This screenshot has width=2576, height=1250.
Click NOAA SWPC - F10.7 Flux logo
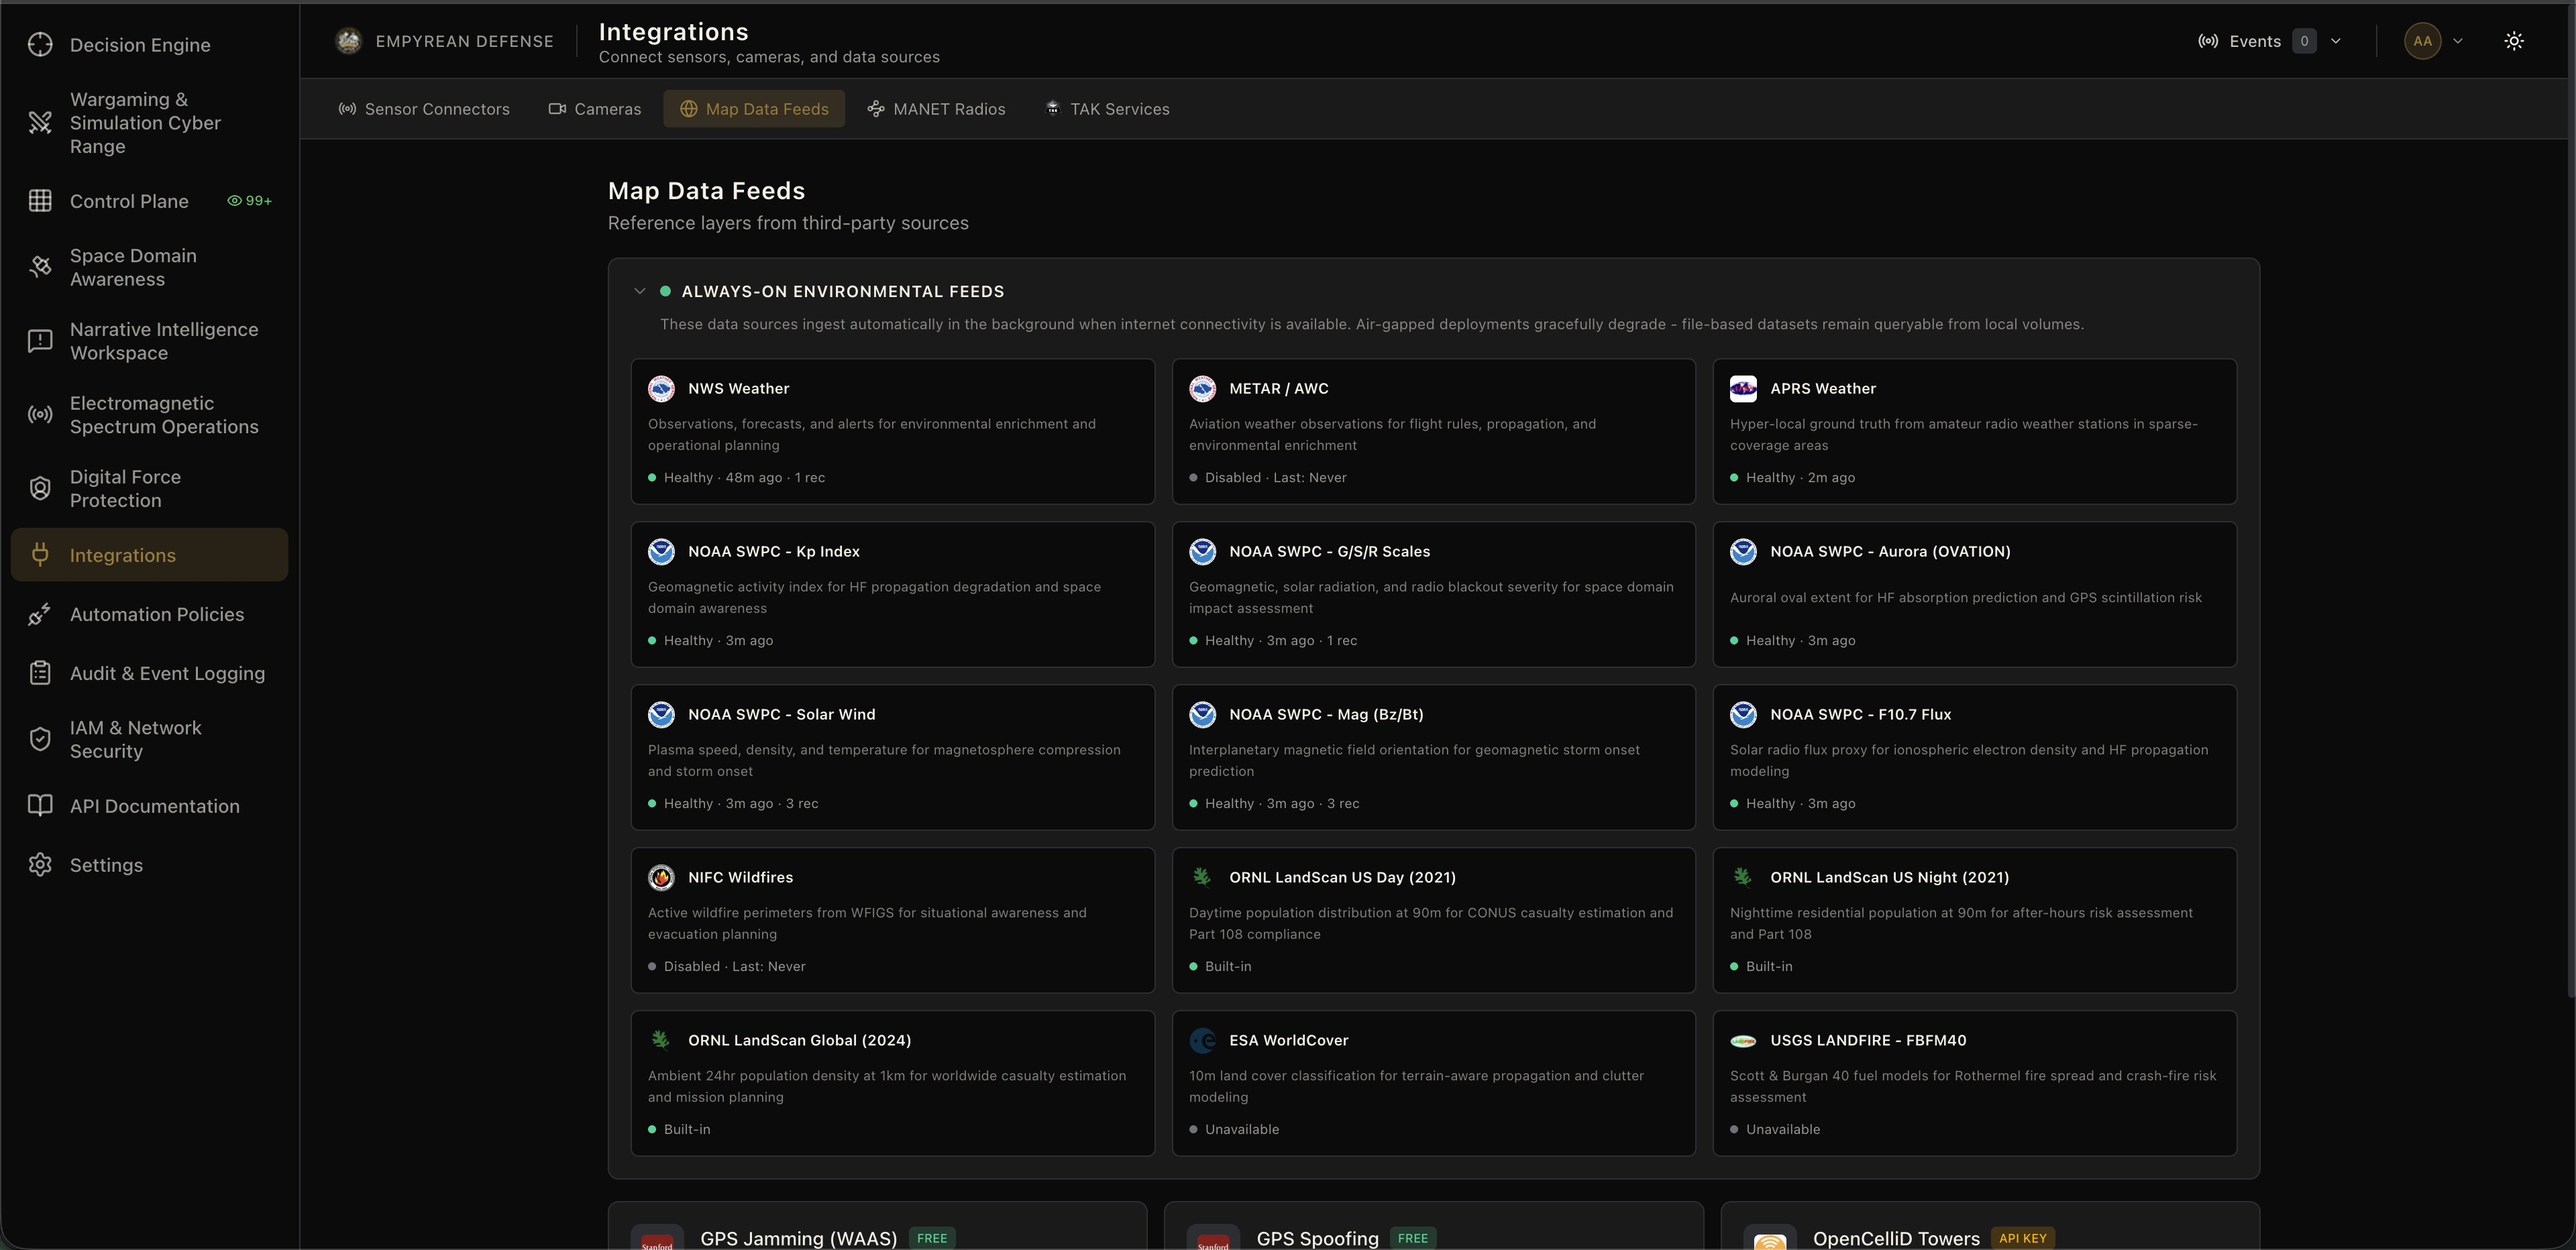(1743, 715)
